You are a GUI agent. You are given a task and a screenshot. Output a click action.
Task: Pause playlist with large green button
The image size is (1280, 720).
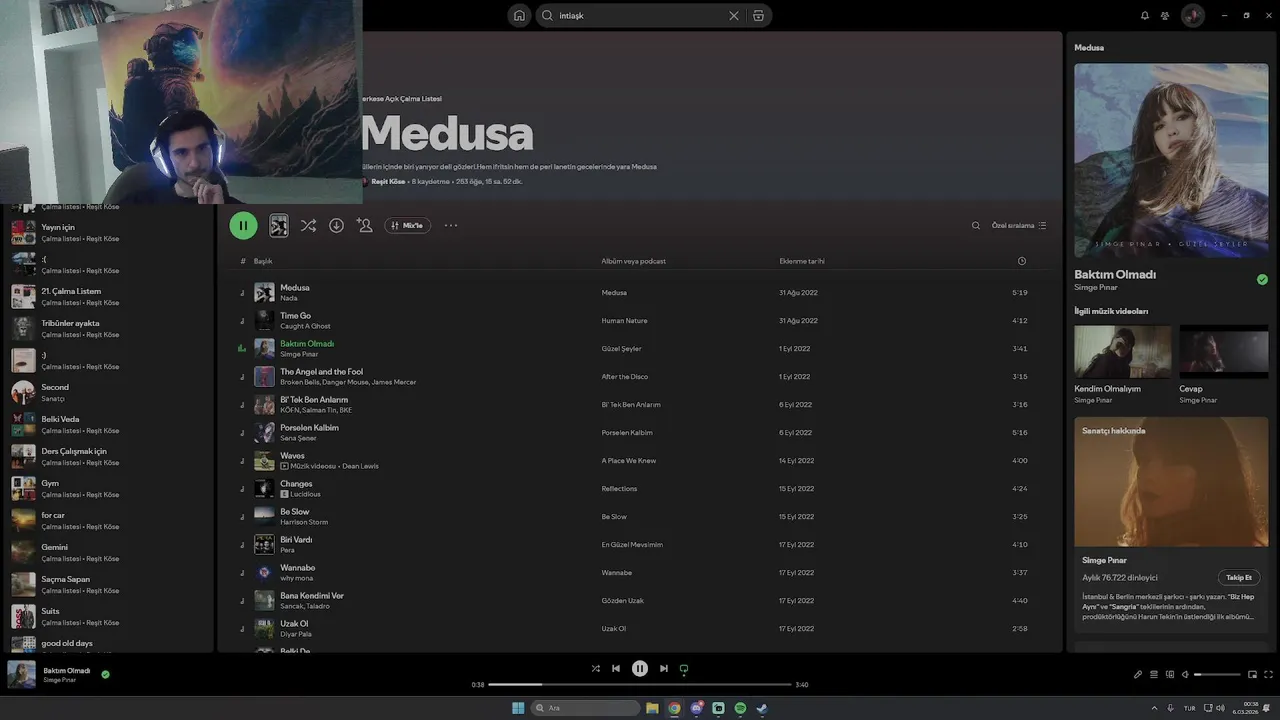click(x=243, y=226)
